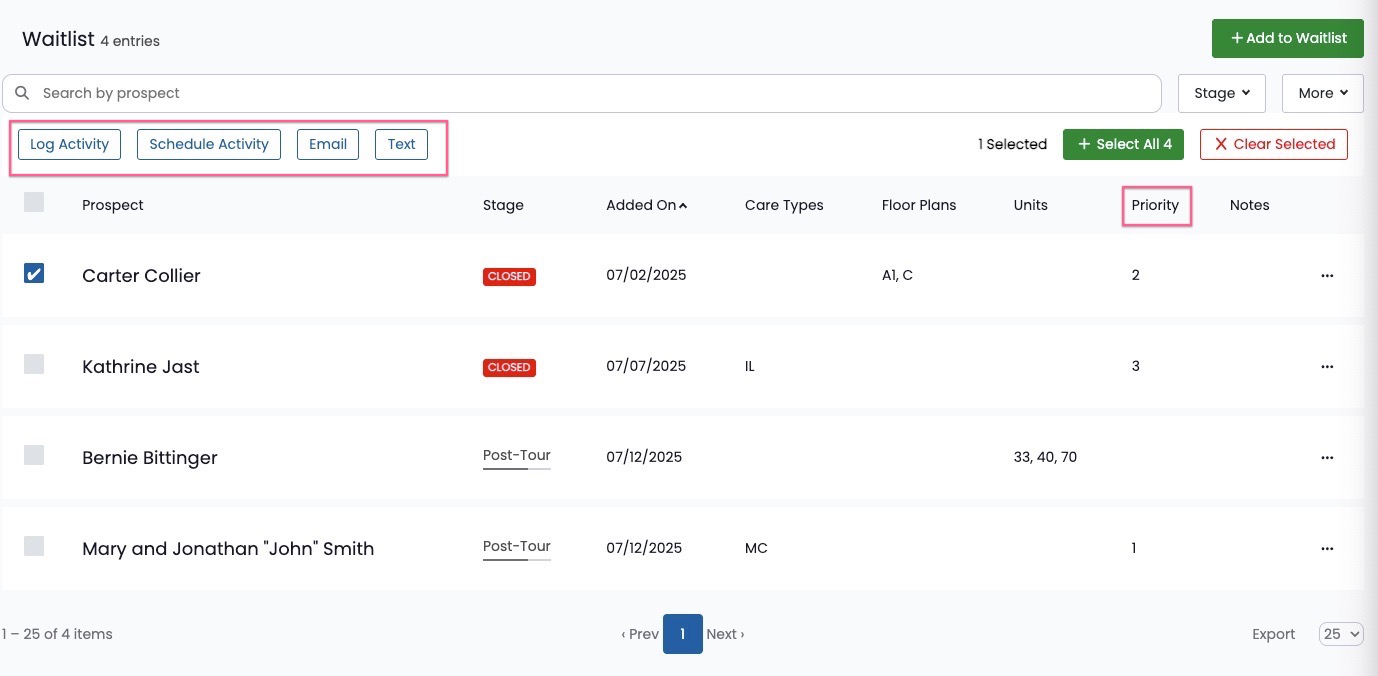Click the Clear Selected button
The image size is (1378, 676).
[x=1274, y=144]
